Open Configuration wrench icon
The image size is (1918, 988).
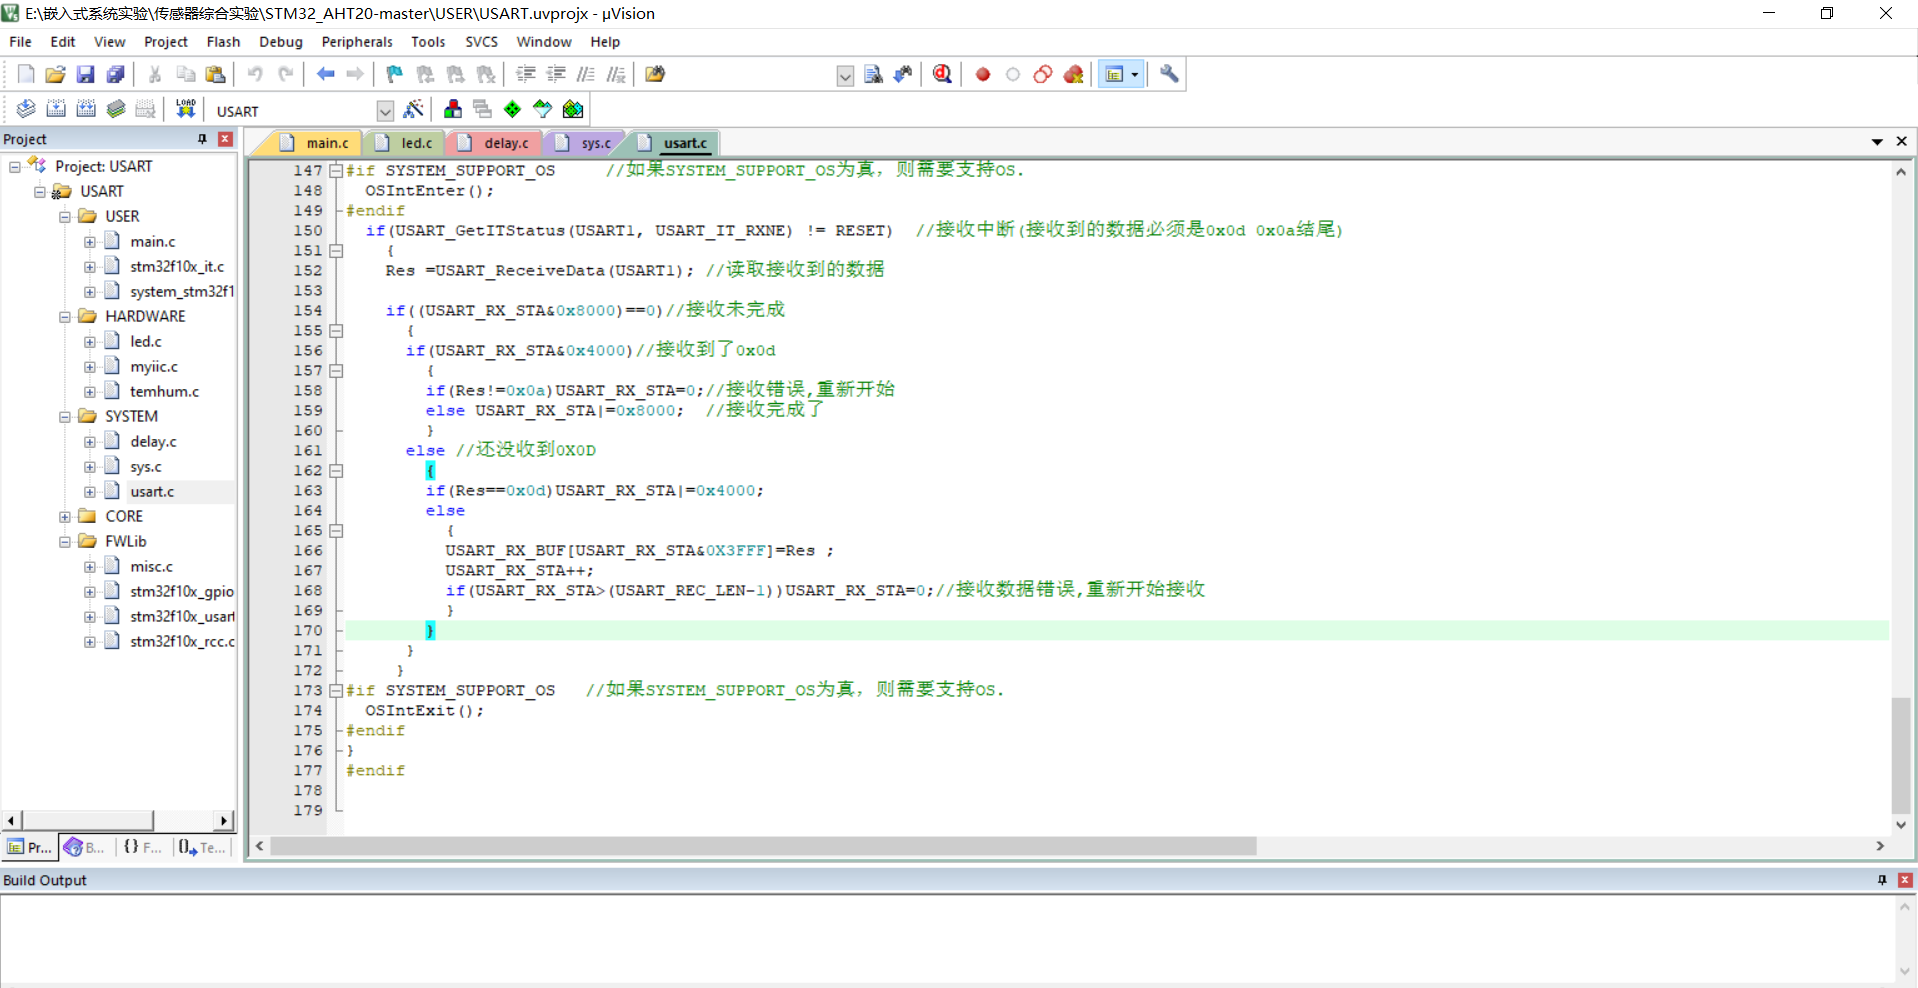(1169, 74)
